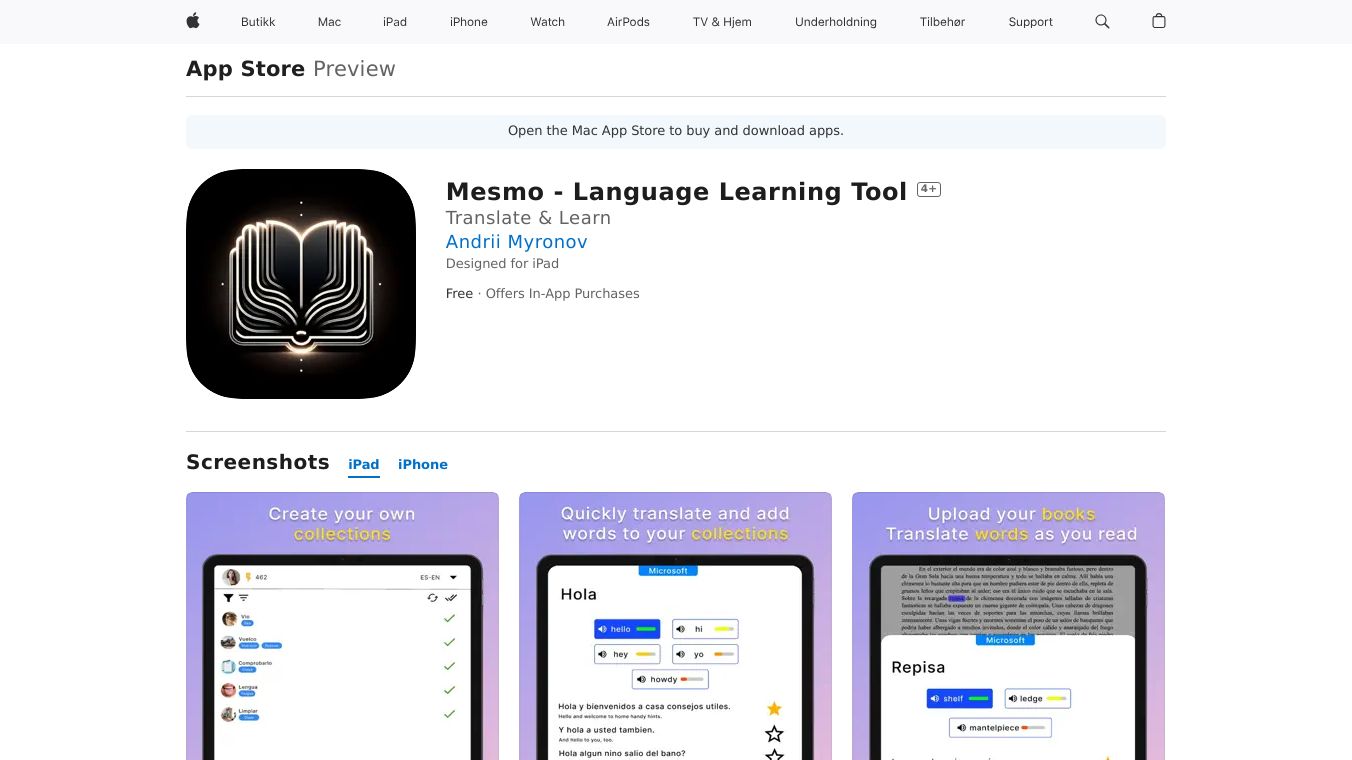1352x760 pixels.
Task: Open the 'Create your own collections' screenshot
Action: click(342, 626)
